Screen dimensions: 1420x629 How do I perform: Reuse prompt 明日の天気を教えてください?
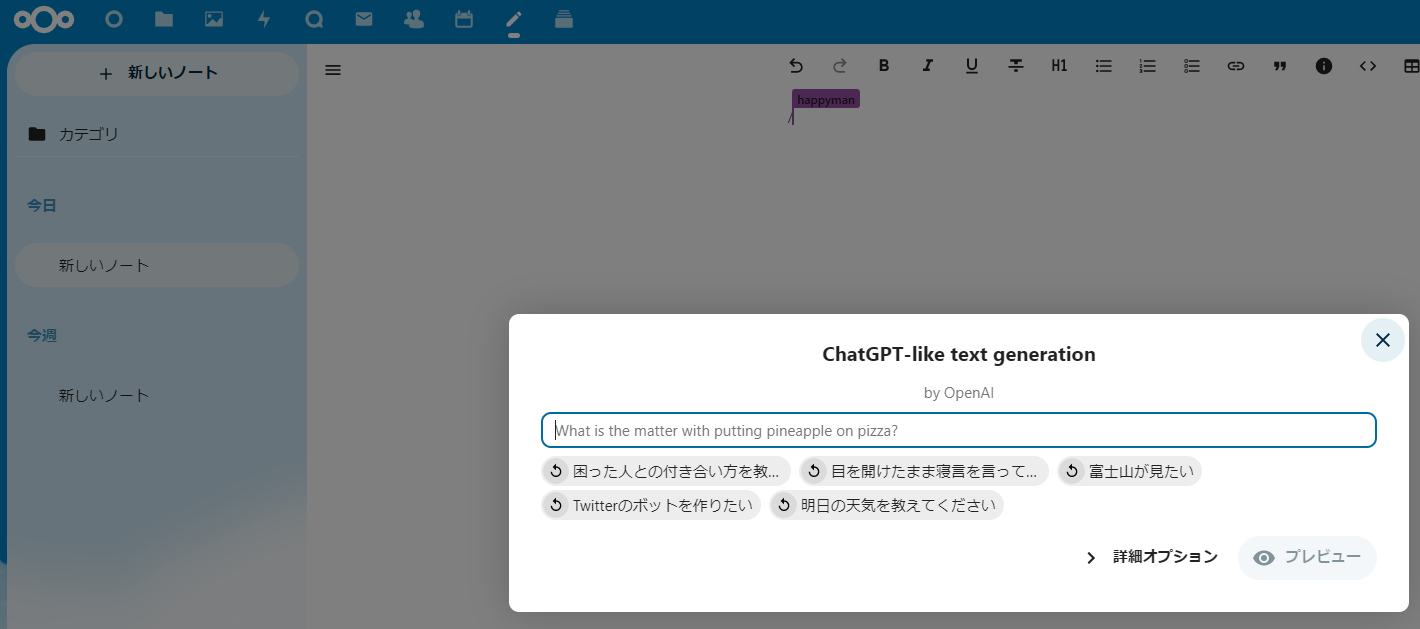(886, 505)
